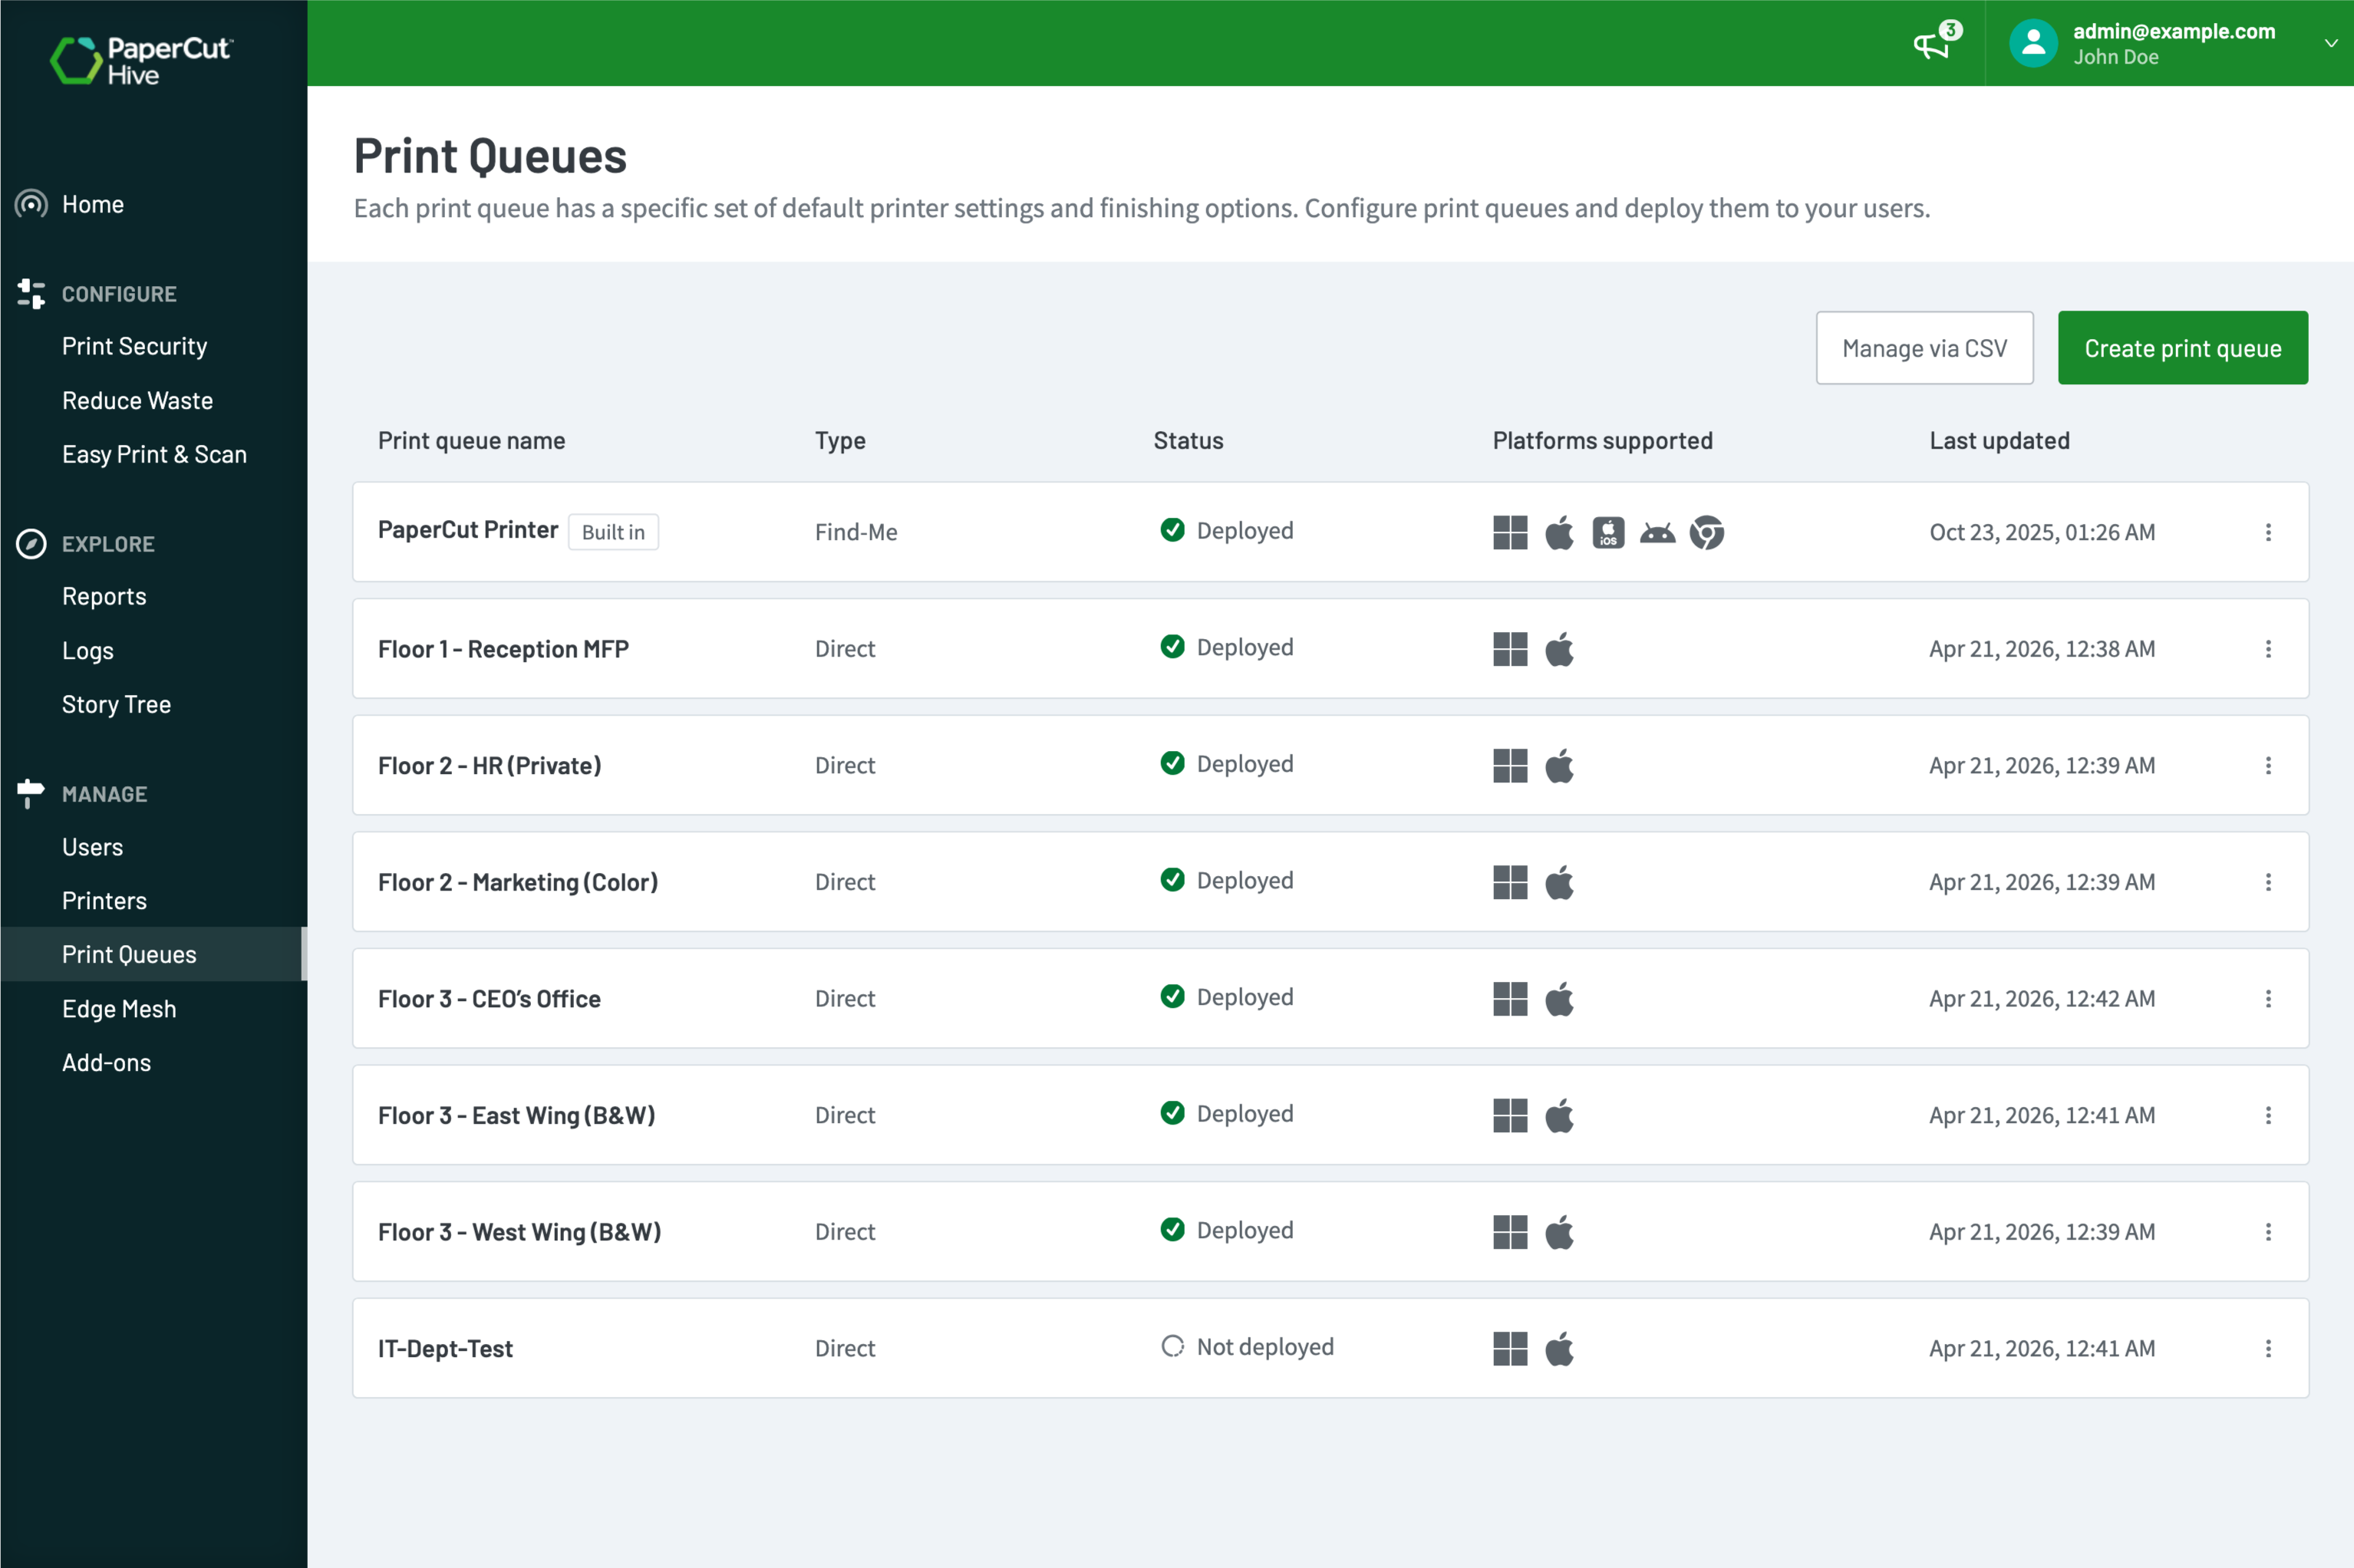
Task: Open three-dot menu for Floor 3 West Wing
Action: pos(2268,1232)
